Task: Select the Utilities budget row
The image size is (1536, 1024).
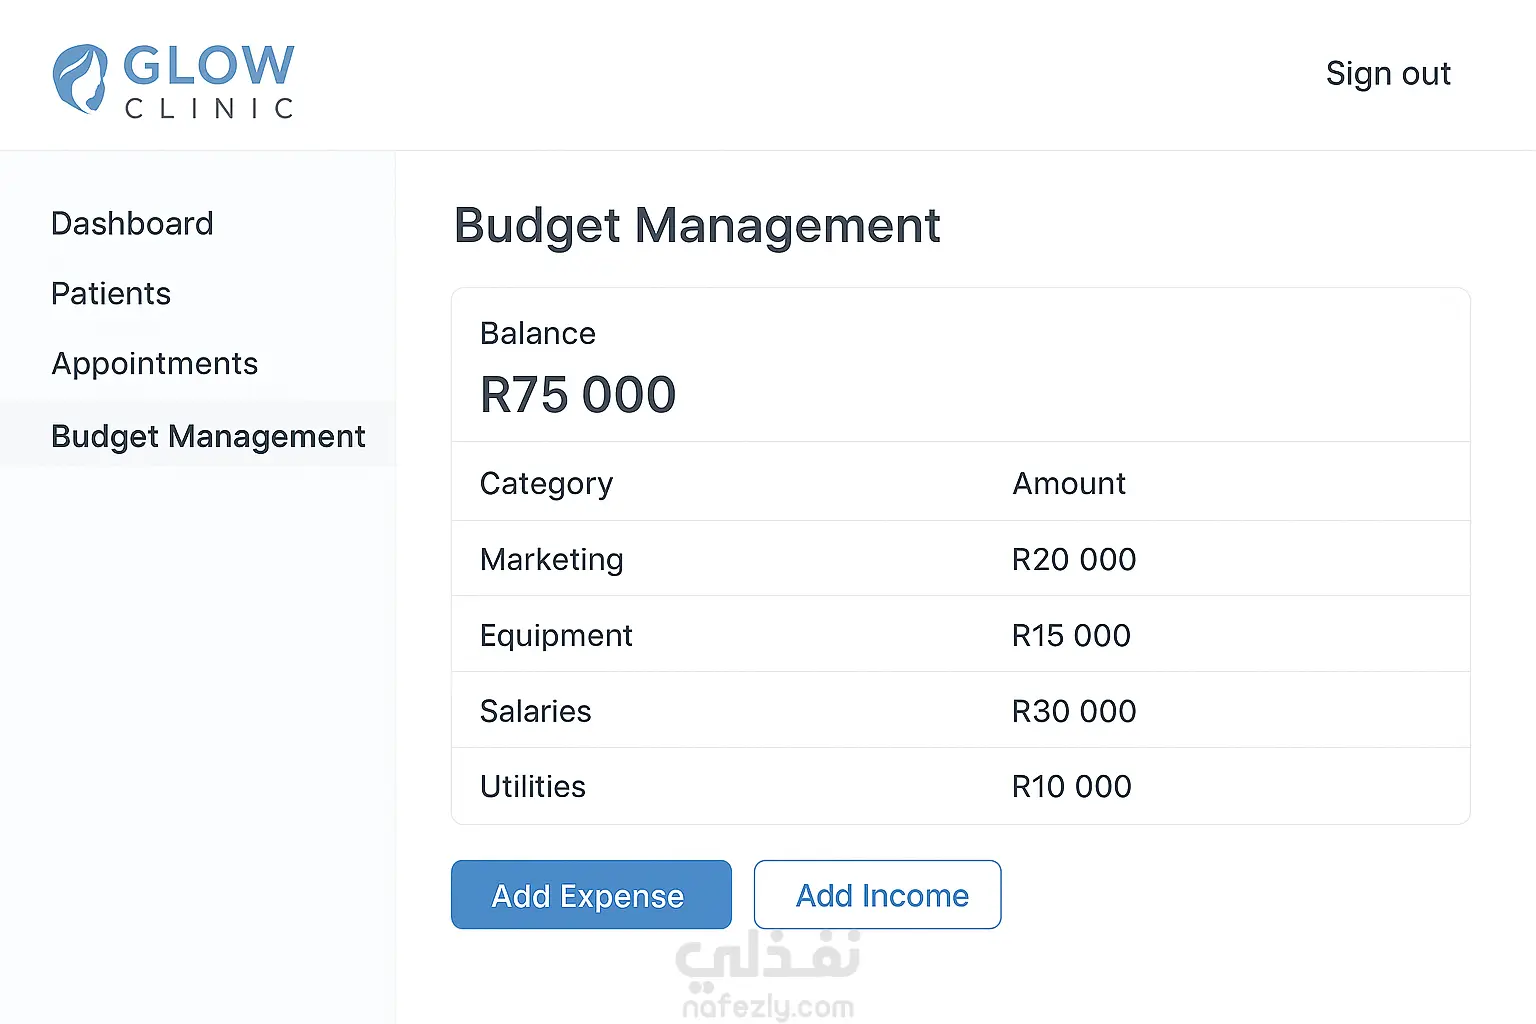Action: [961, 786]
